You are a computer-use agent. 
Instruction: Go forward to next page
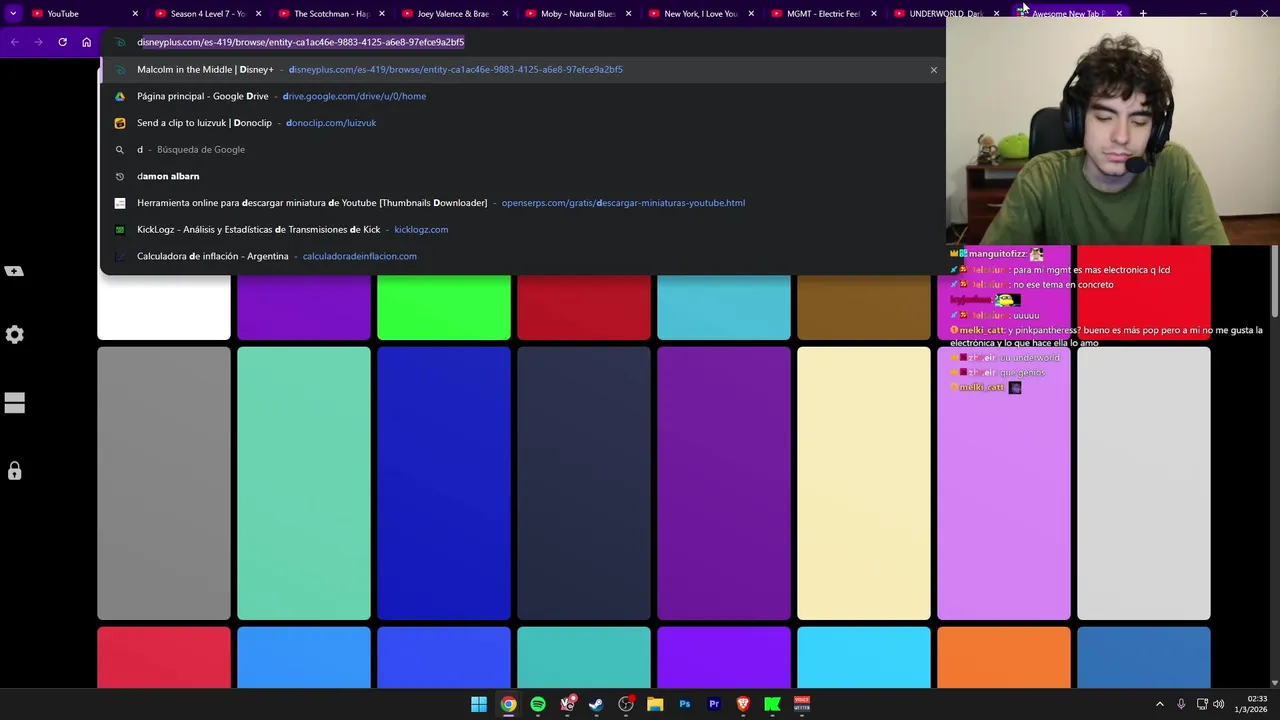coord(38,42)
